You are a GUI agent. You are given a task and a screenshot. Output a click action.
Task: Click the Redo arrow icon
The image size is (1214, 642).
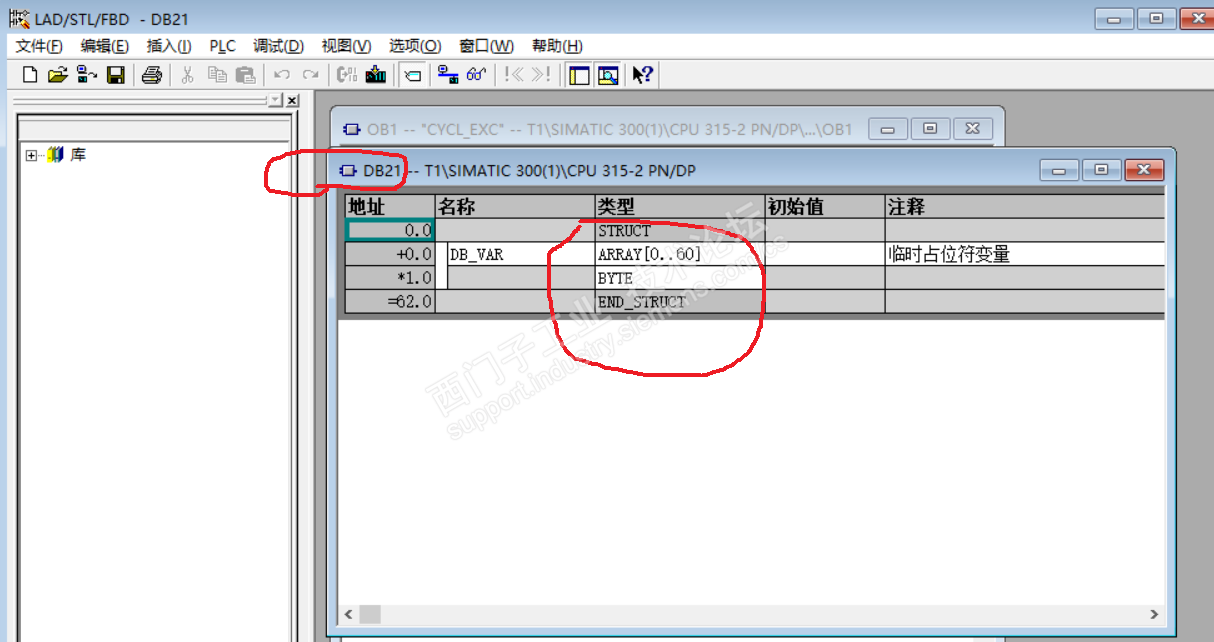click(310, 75)
